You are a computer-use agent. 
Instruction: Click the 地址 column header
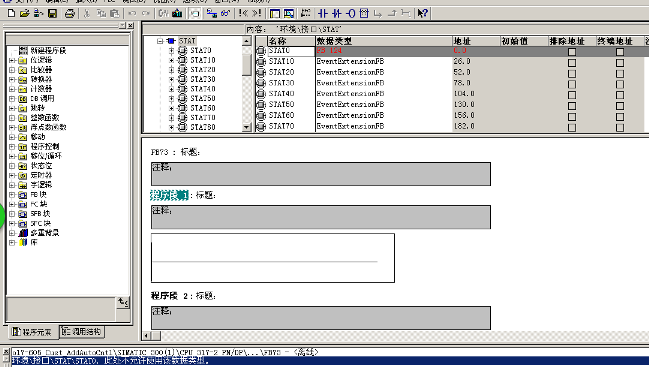click(476, 41)
